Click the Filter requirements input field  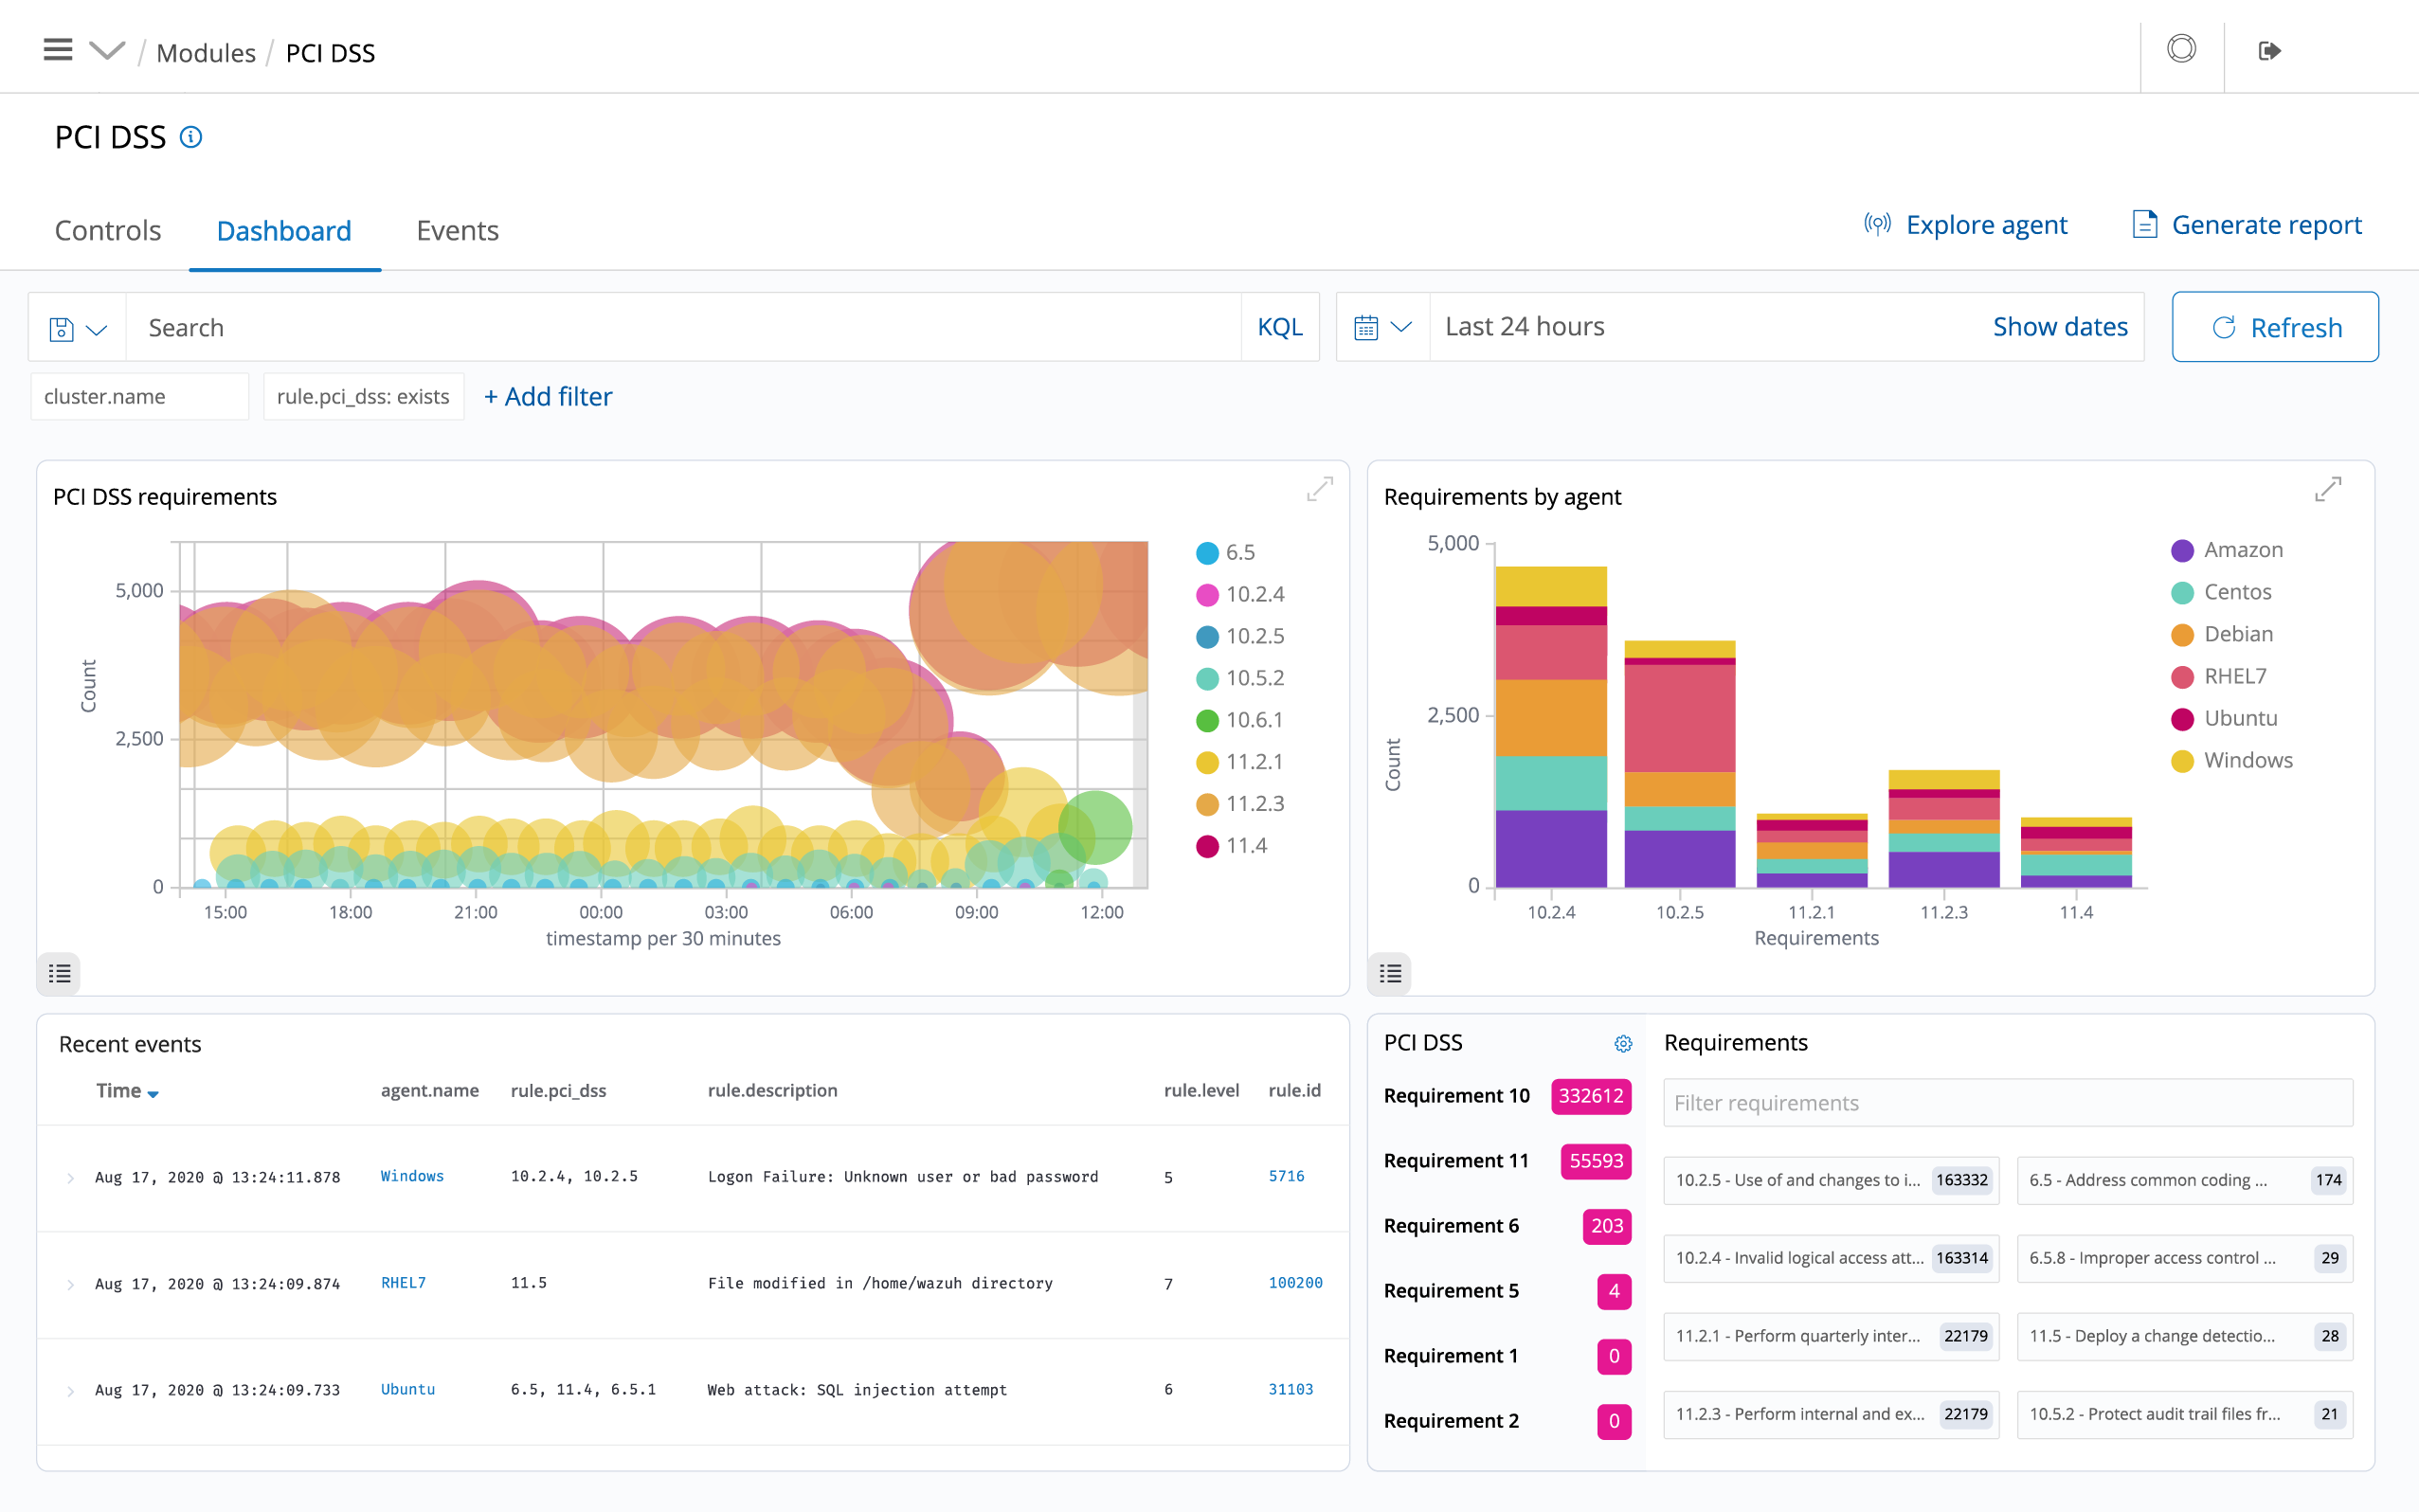(2007, 1103)
